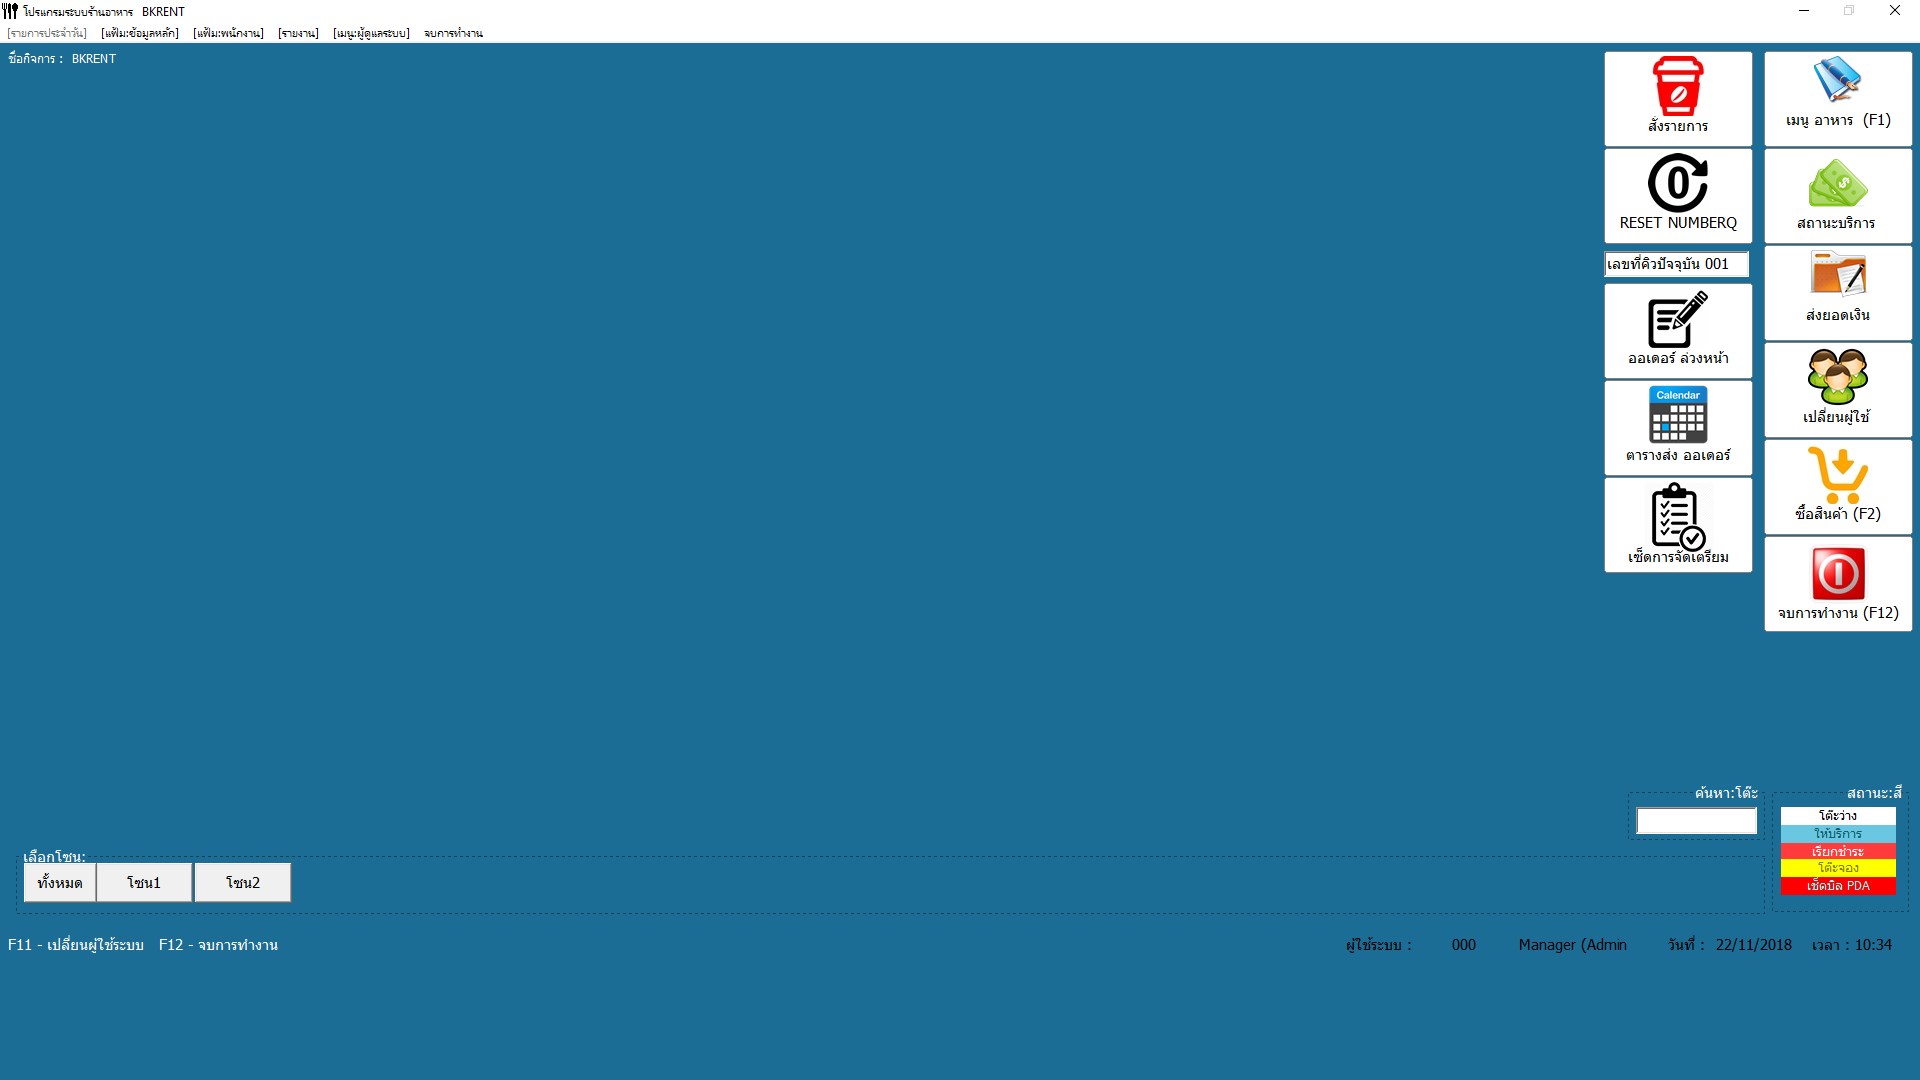This screenshot has width=1920, height=1080.
Task: Close the BKRENT window
Action: pyautogui.click(x=1894, y=11)
